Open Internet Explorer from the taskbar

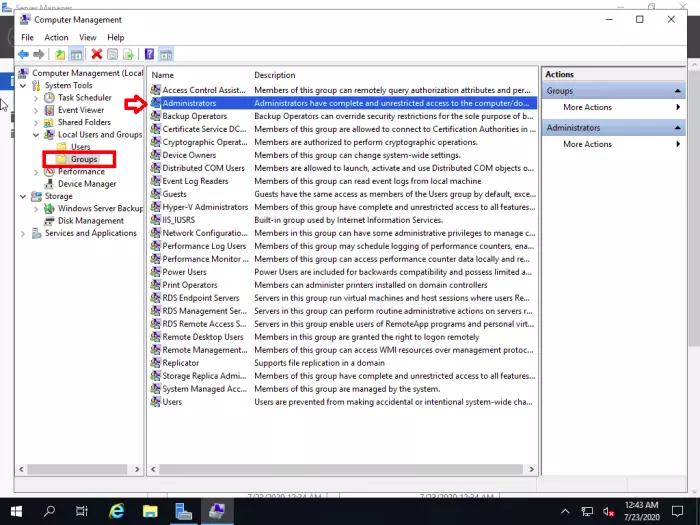click(117, 511)
